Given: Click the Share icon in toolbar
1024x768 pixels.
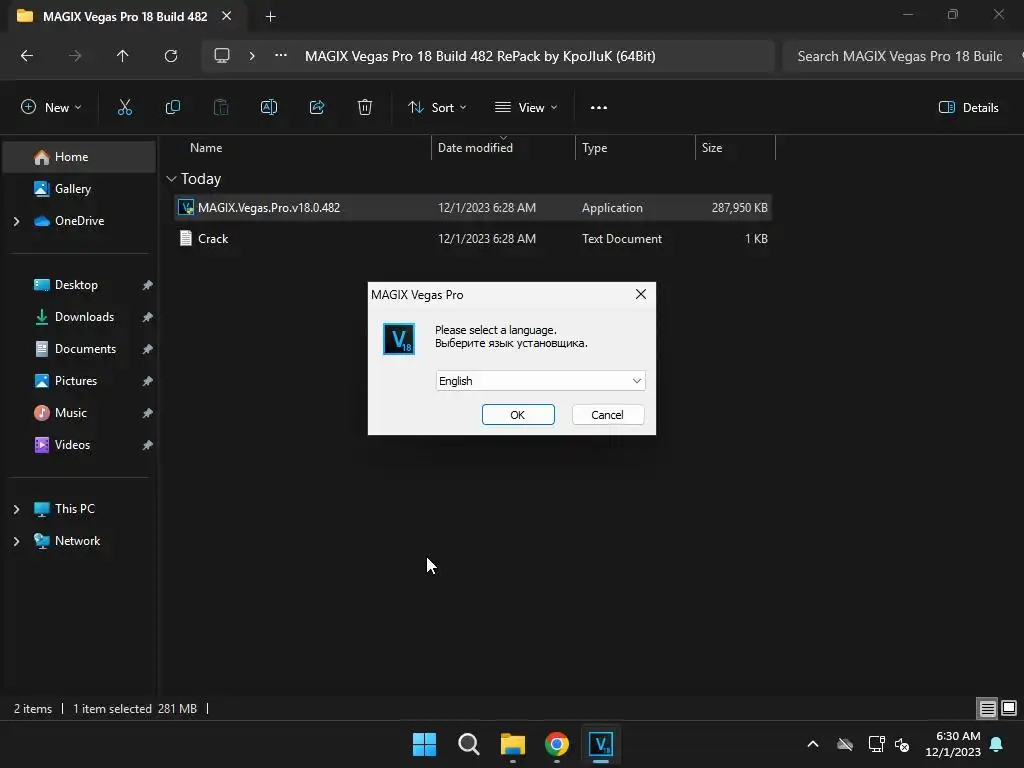Looking at the screenshot, I should pos(317,108).
